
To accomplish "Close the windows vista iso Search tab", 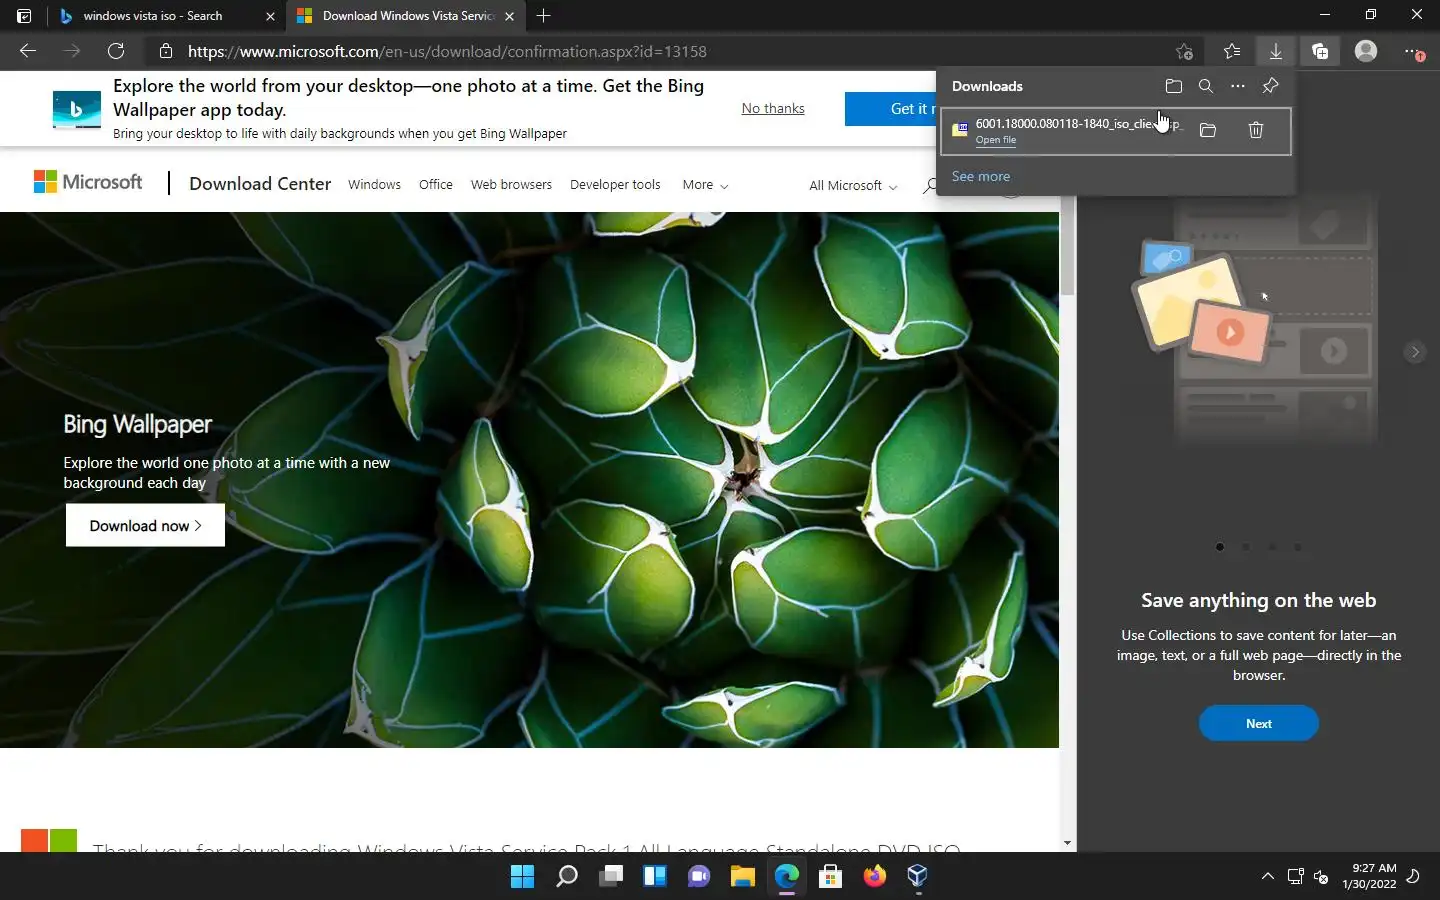I will (270, 16).
